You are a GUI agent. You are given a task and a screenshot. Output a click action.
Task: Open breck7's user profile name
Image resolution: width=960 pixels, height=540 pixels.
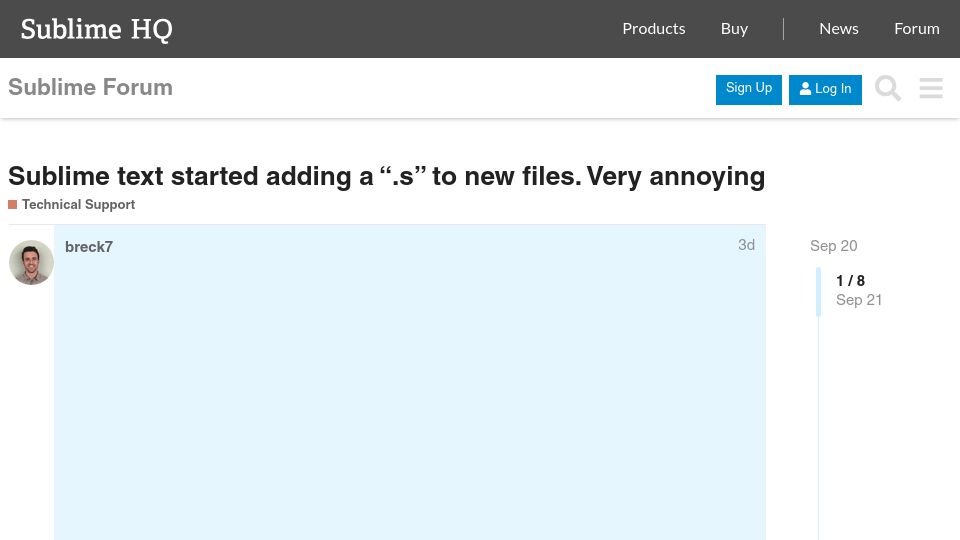89,247
